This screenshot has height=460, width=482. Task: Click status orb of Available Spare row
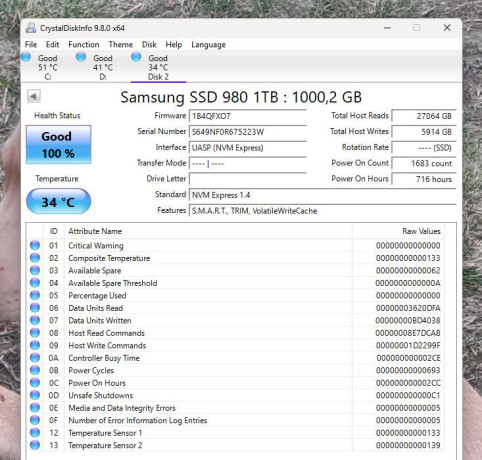[35, 270]
